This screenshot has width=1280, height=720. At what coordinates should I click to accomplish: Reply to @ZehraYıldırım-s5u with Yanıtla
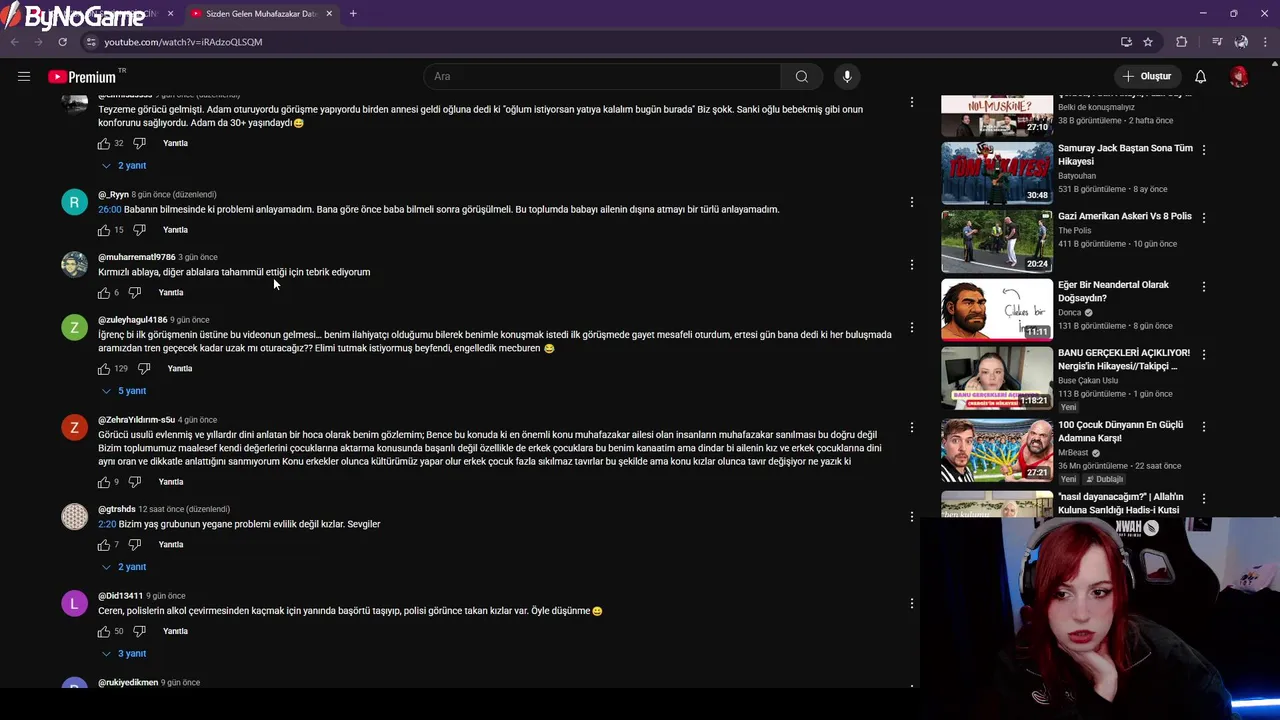tap(171, 482)
